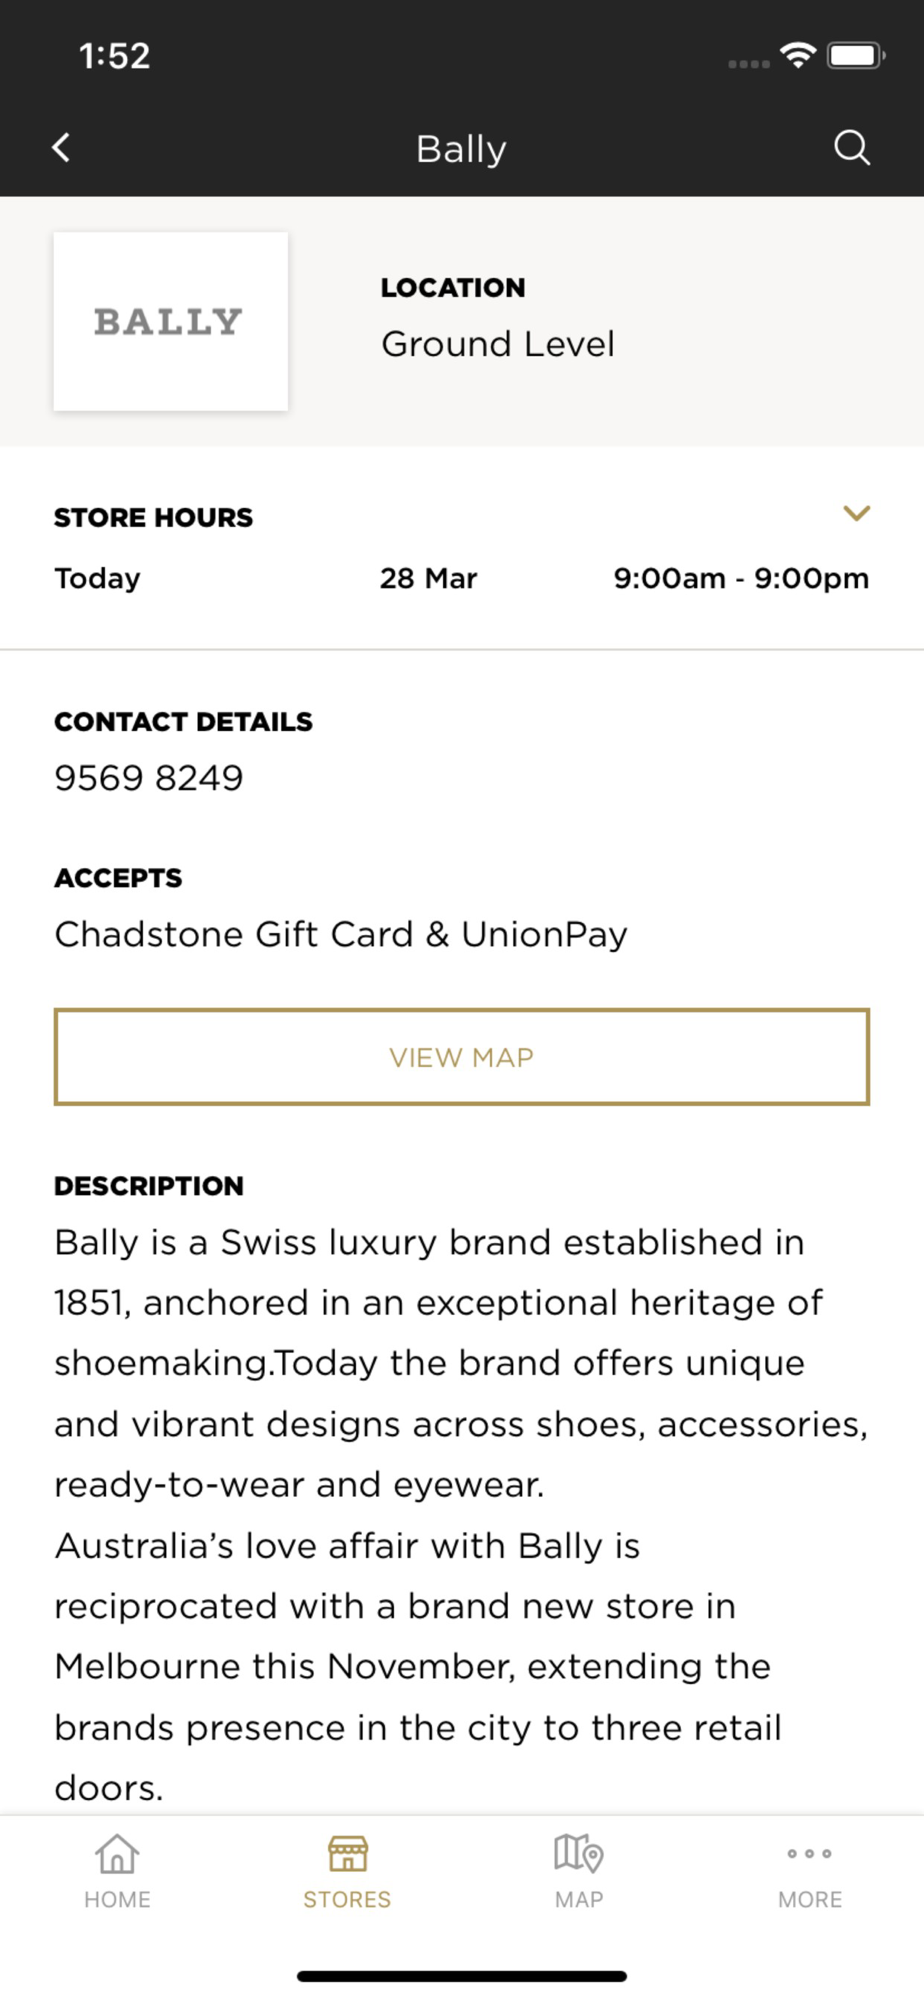Switch to the HOME tab label
The width and height of the screenshot is (924, 2000).
click(x=117, y=1899)
